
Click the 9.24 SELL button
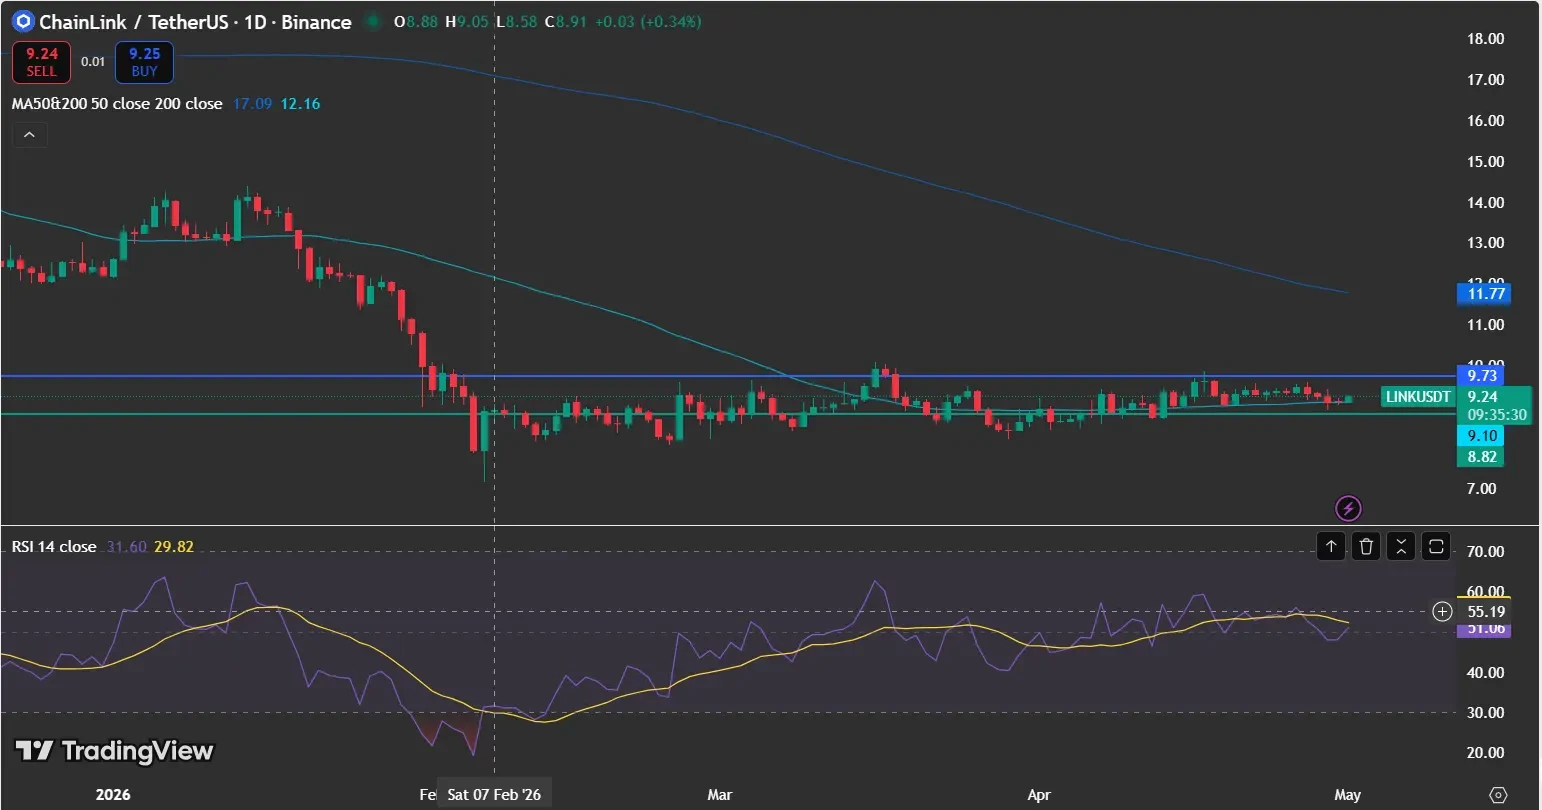pyautogui.click(x=42, y=62)
